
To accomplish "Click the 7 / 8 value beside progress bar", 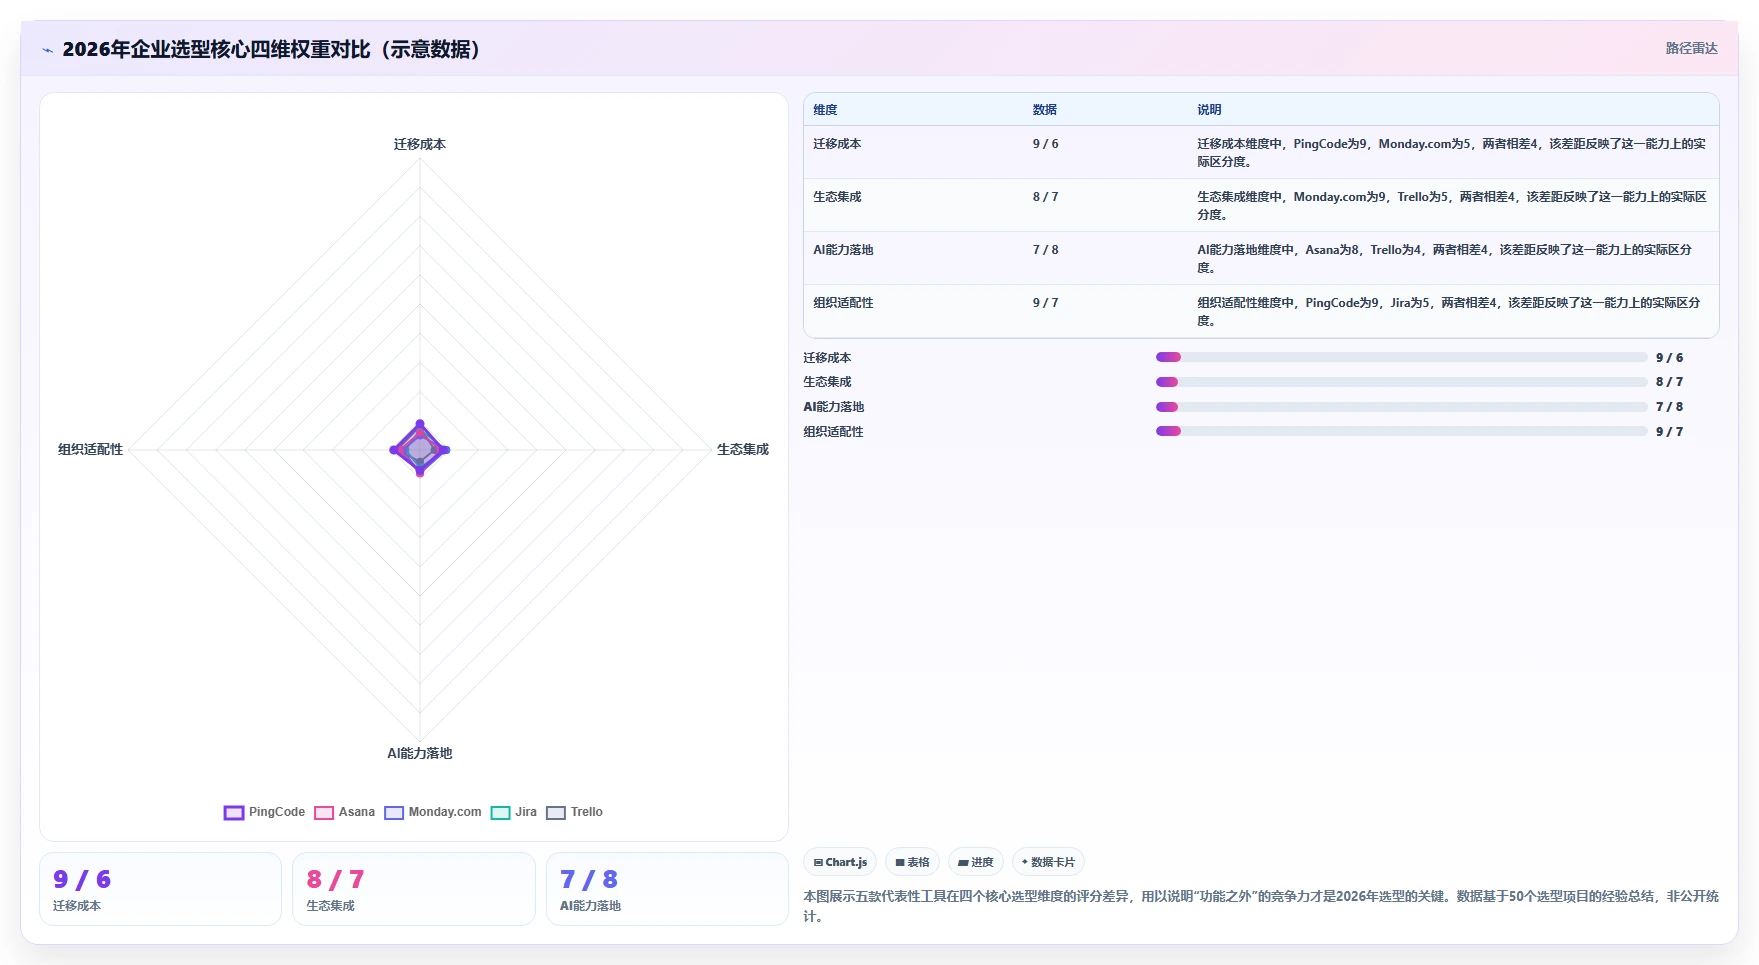I will click(x=1669, y=407).
